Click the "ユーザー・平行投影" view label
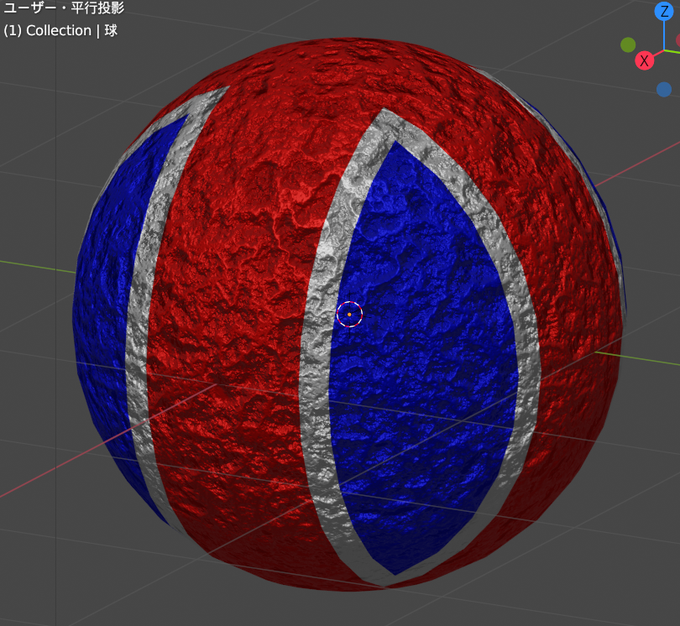680x626 pixels. click(64, 8)
